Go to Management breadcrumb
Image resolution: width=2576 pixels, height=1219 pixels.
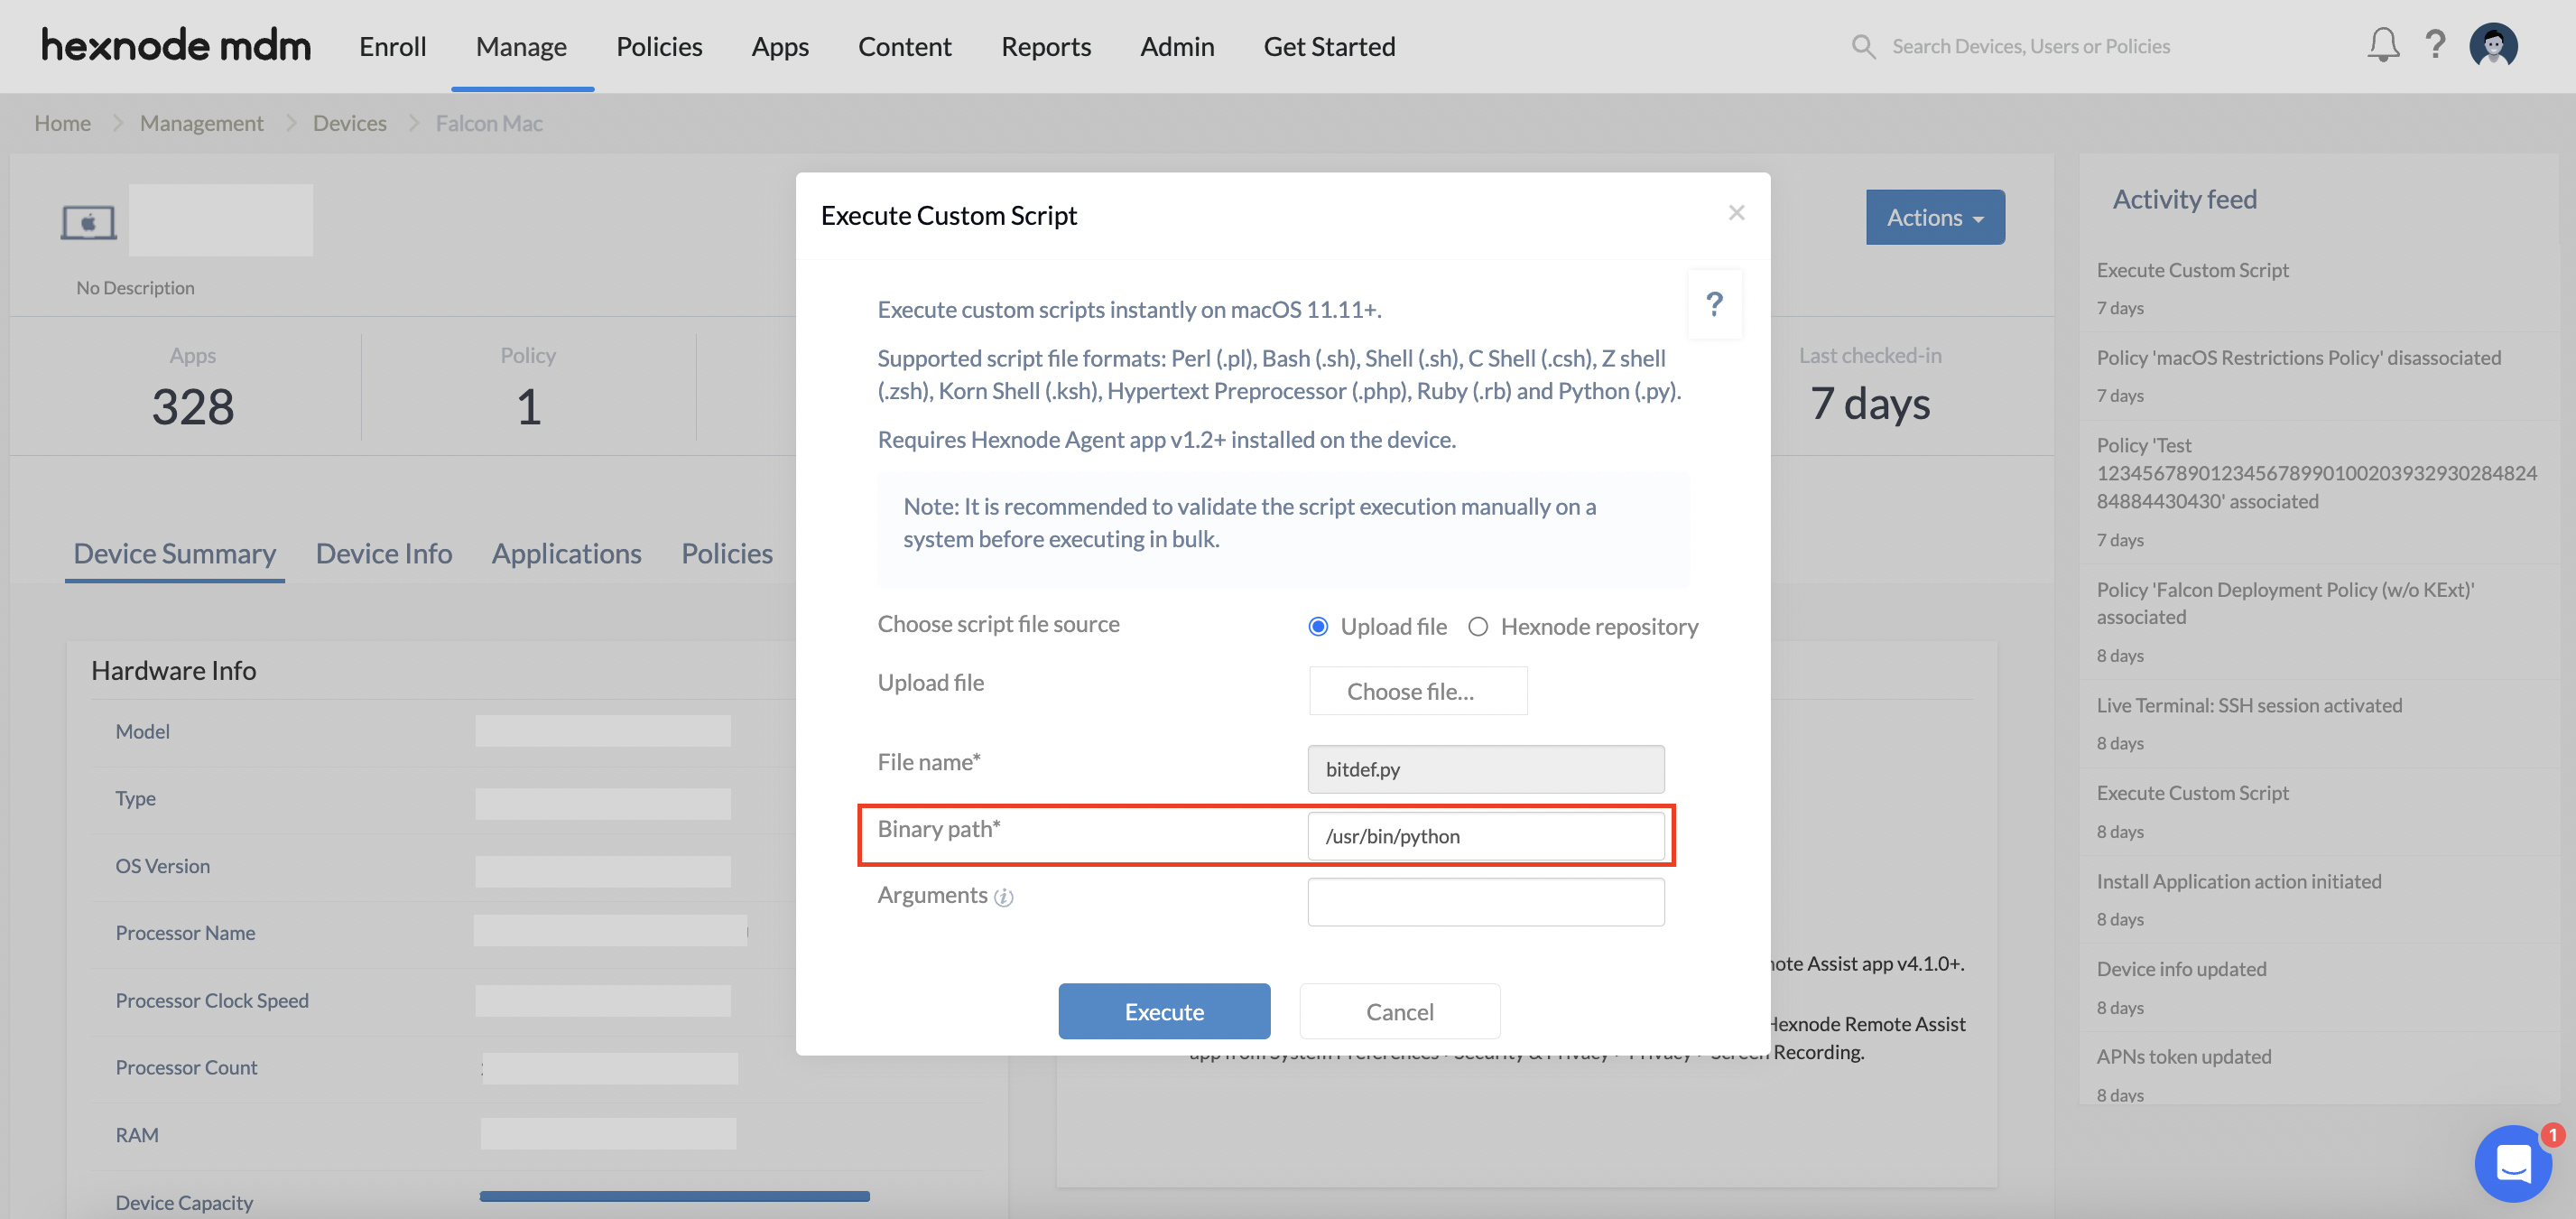[202, 123]
